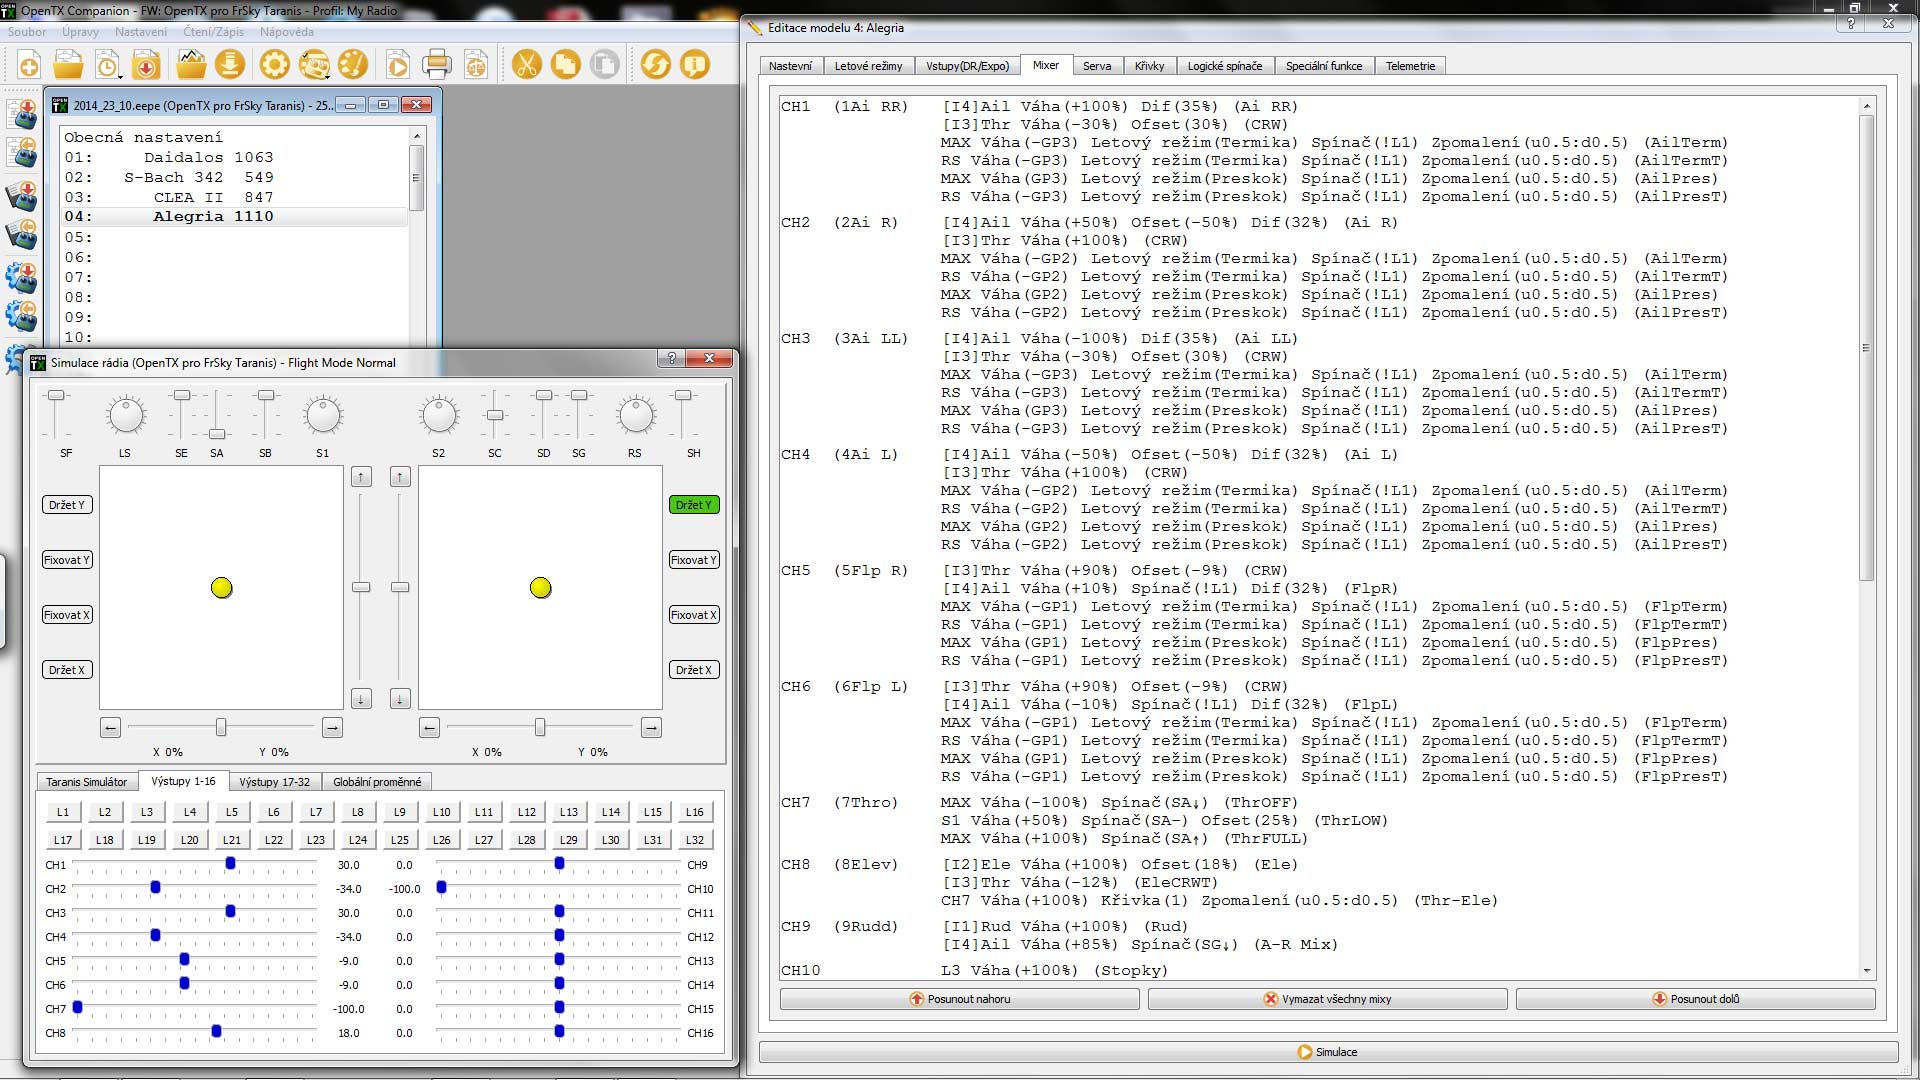Click the Simulace button at the bottom
This screenshot has height=1080, width=1920.
(x=1328, y=1052)
